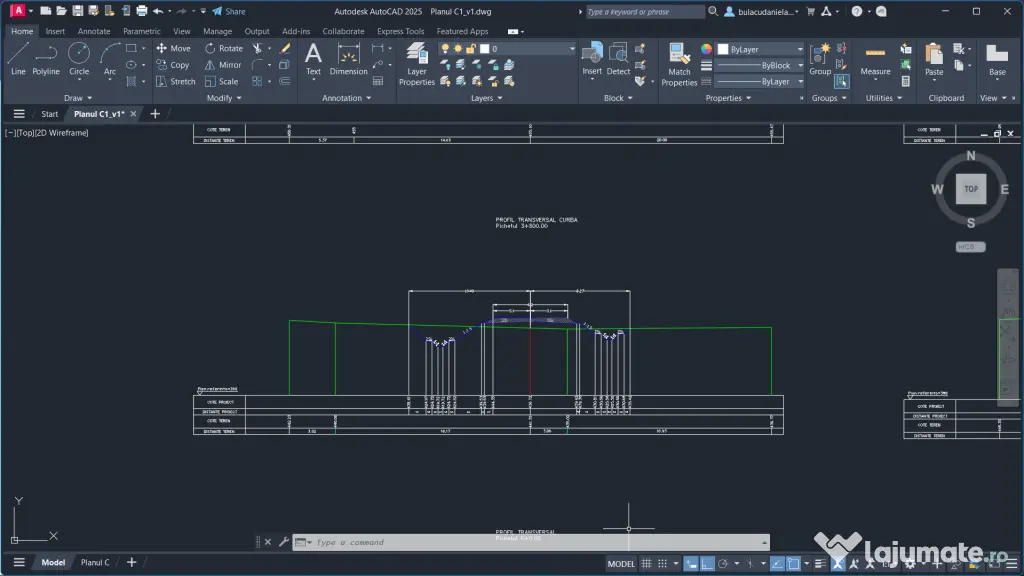Viewport: 1024px width, 576px height.
Task: Click the Mirror tool
Action: point(223,65)
